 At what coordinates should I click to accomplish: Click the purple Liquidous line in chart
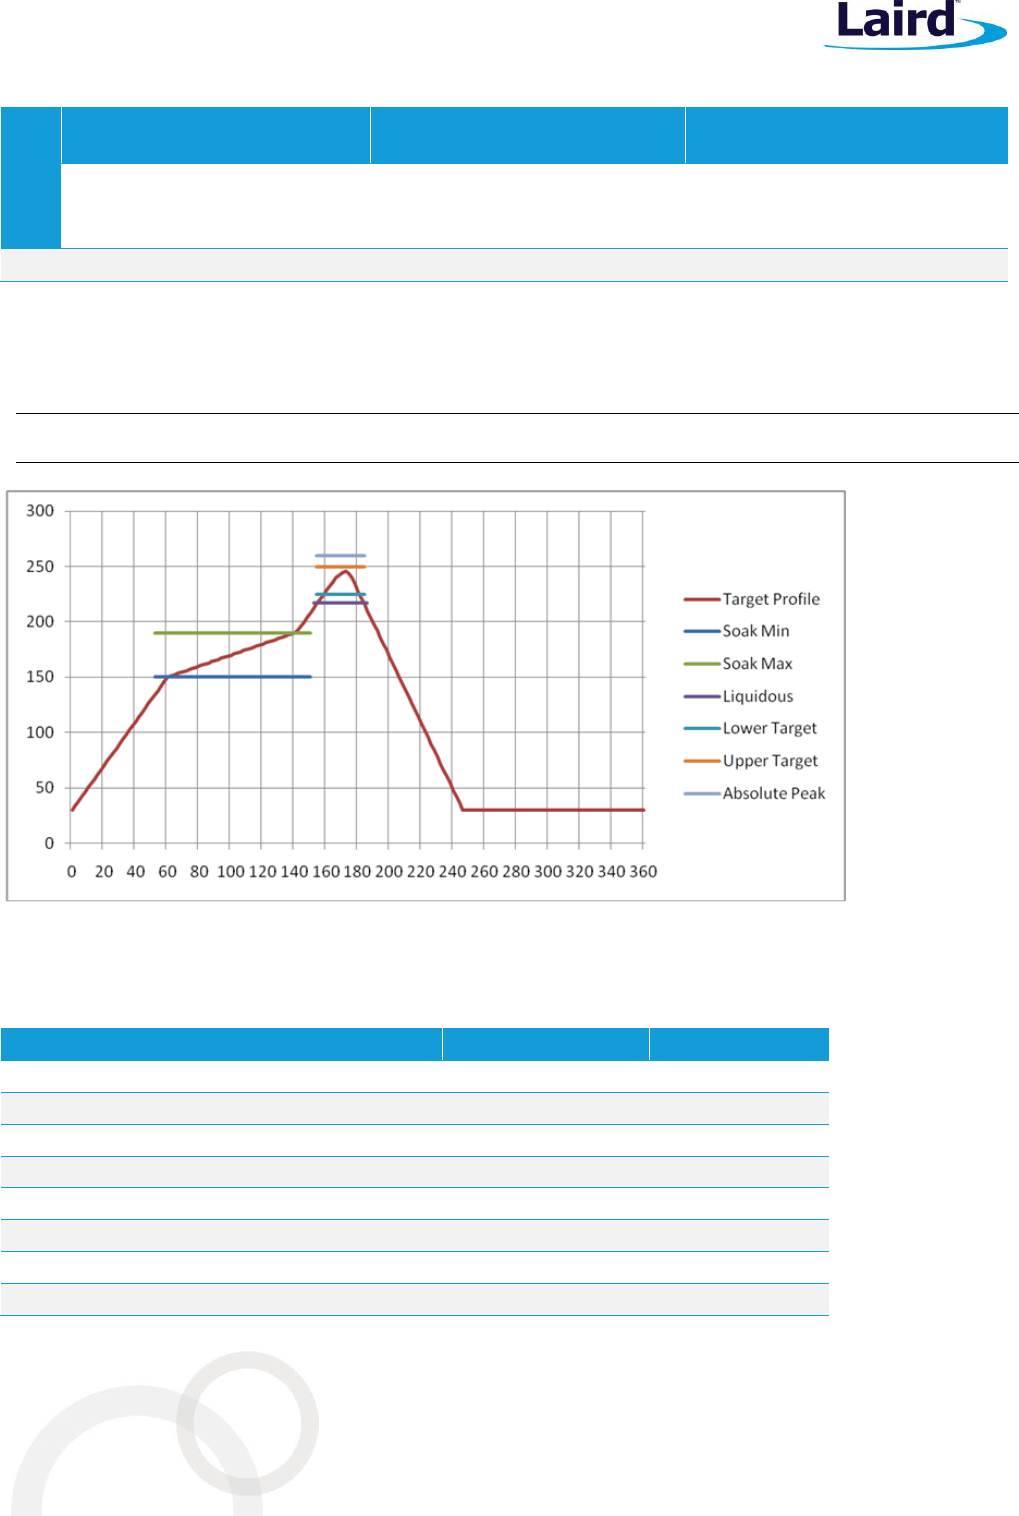(x=340, y=603)
